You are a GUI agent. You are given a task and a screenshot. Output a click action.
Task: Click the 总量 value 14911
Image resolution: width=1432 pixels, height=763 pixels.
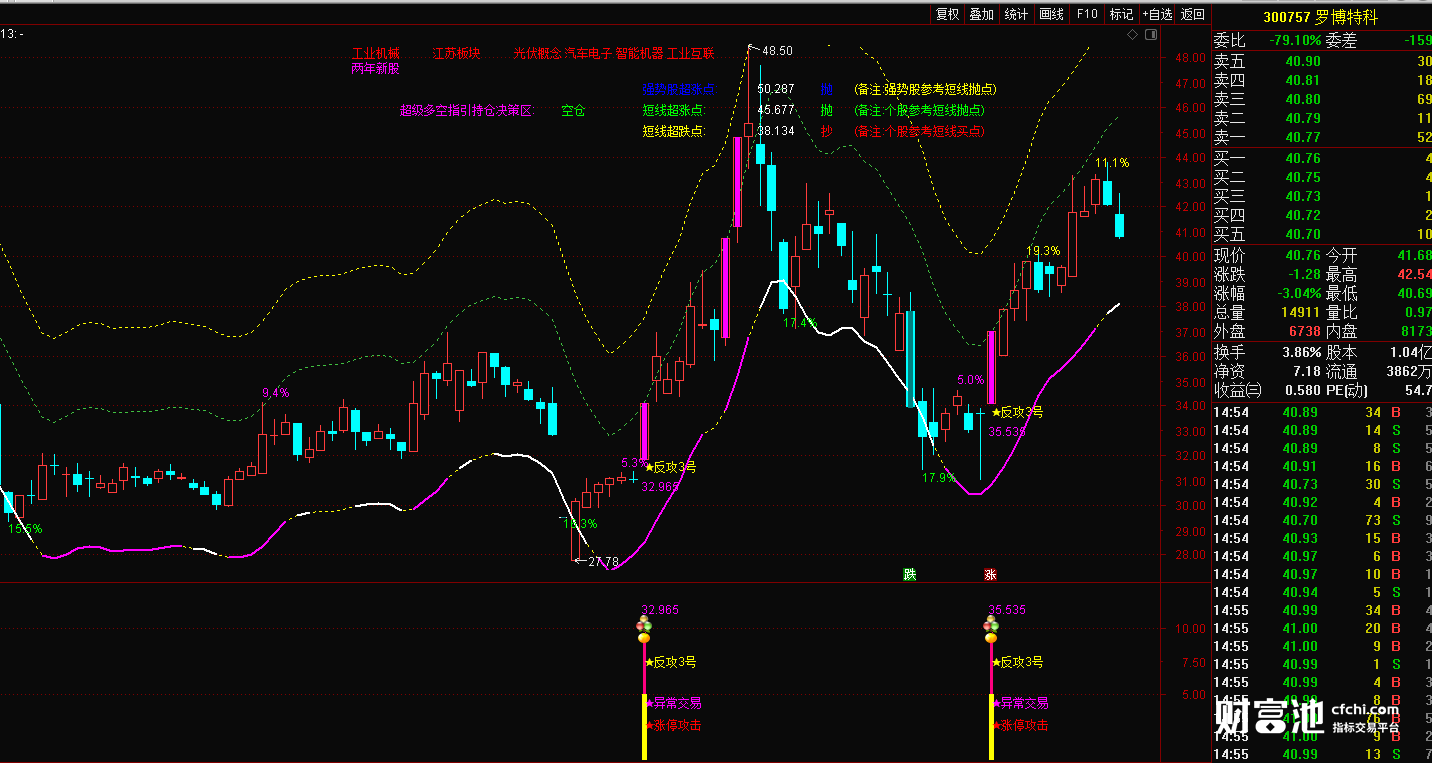click(1301, 312)
